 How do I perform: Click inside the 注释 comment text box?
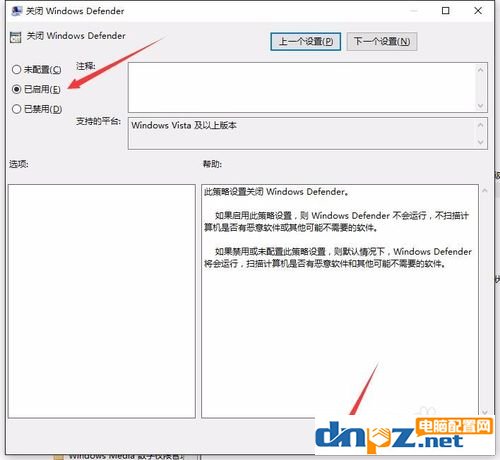point(302,87)
